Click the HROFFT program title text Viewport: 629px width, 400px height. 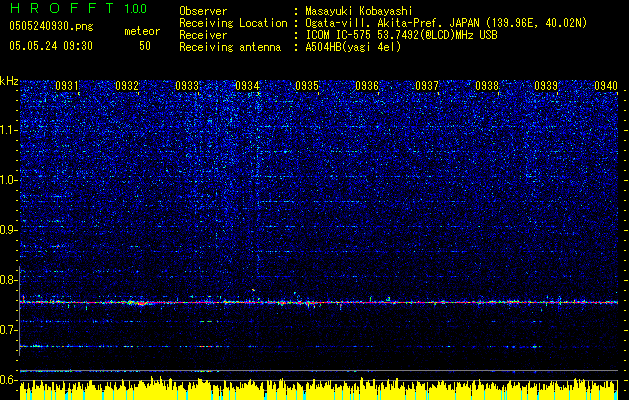(62, 8)
